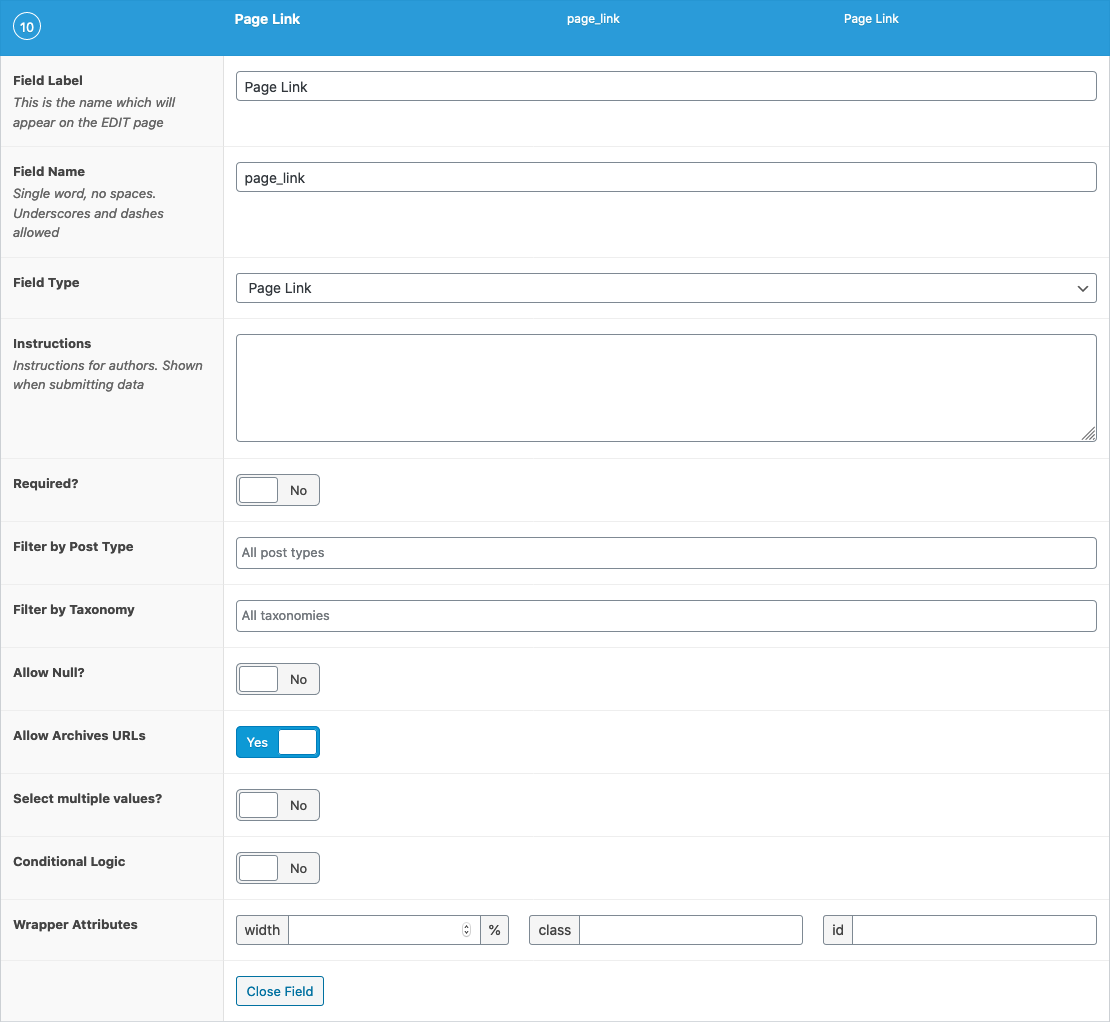Click the wrapper class input field
The width and height of the screenshot is (1110, 1022).
pos(690,931)
